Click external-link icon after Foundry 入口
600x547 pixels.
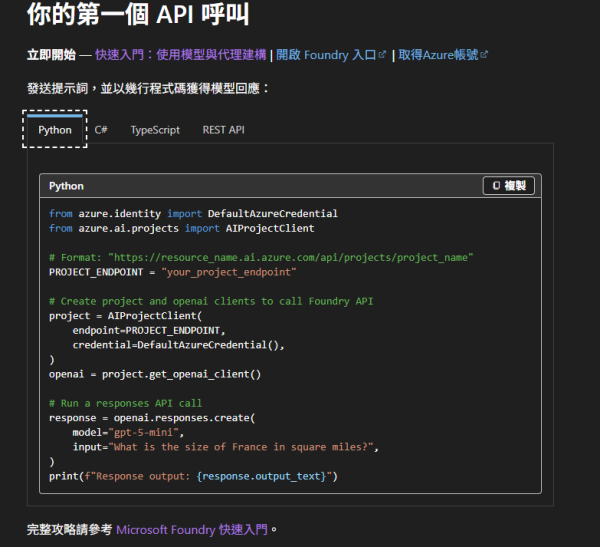point(382,54)
